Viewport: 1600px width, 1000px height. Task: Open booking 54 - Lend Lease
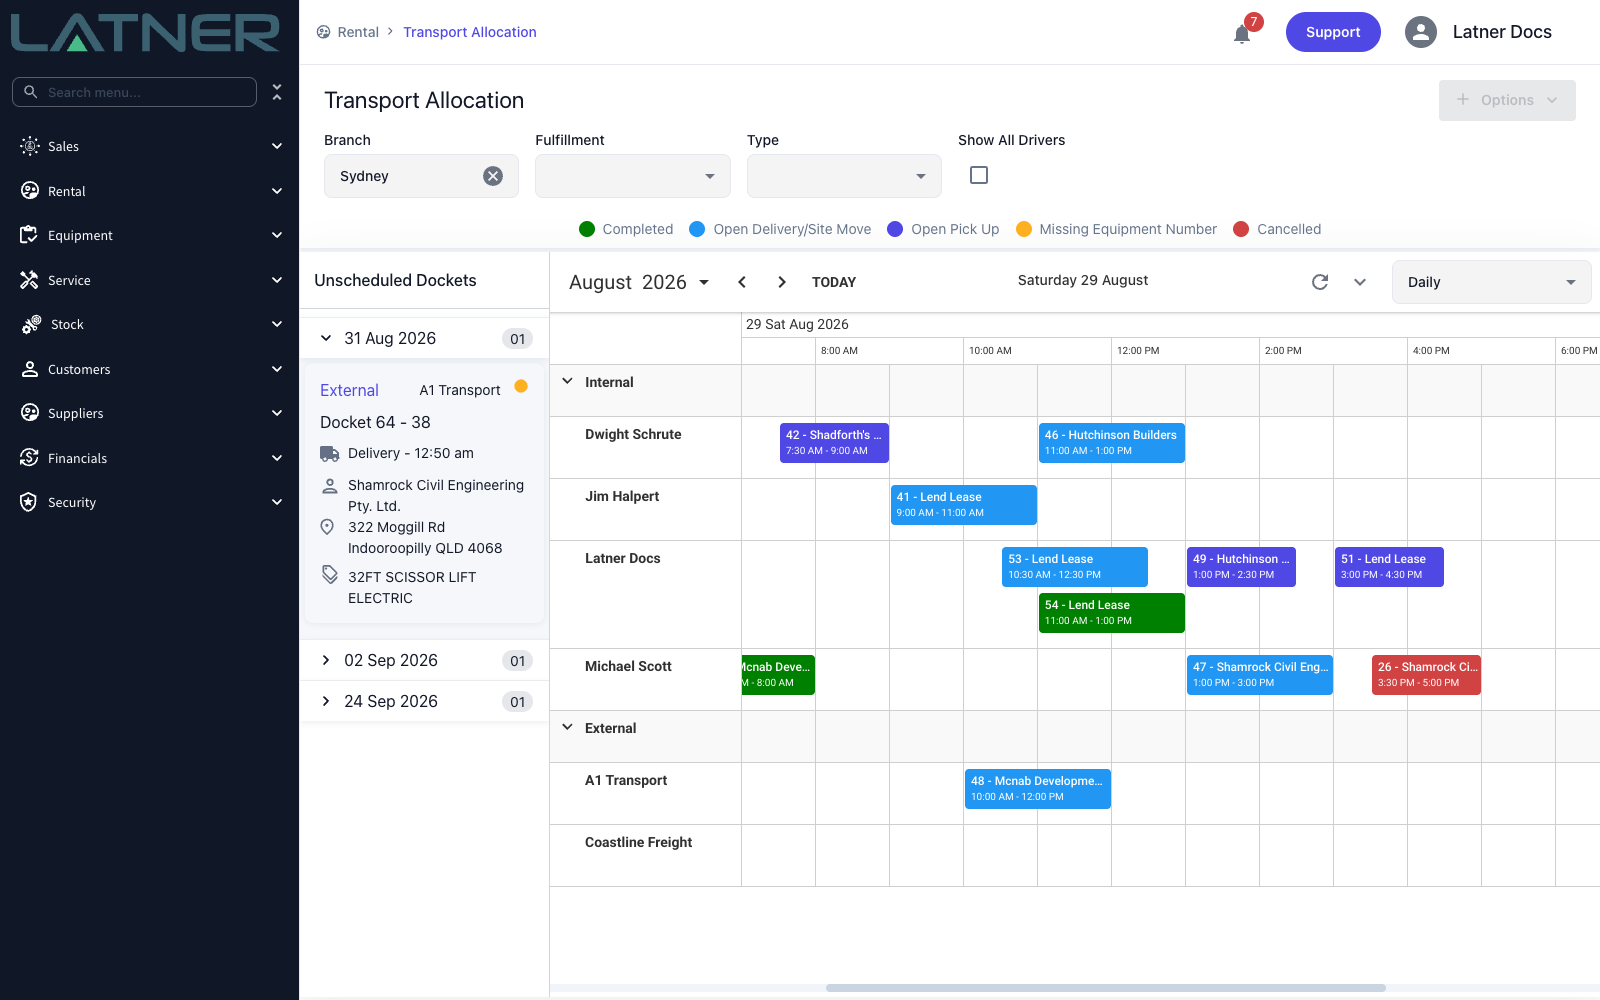(x=1111, y=613)
